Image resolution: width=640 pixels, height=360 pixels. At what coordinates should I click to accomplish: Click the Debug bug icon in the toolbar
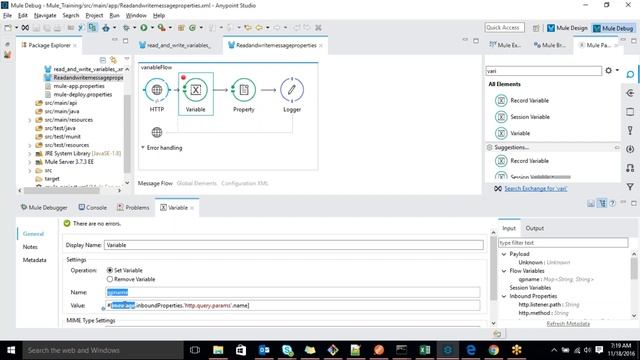pyautogui.click(x=127, y=28)
